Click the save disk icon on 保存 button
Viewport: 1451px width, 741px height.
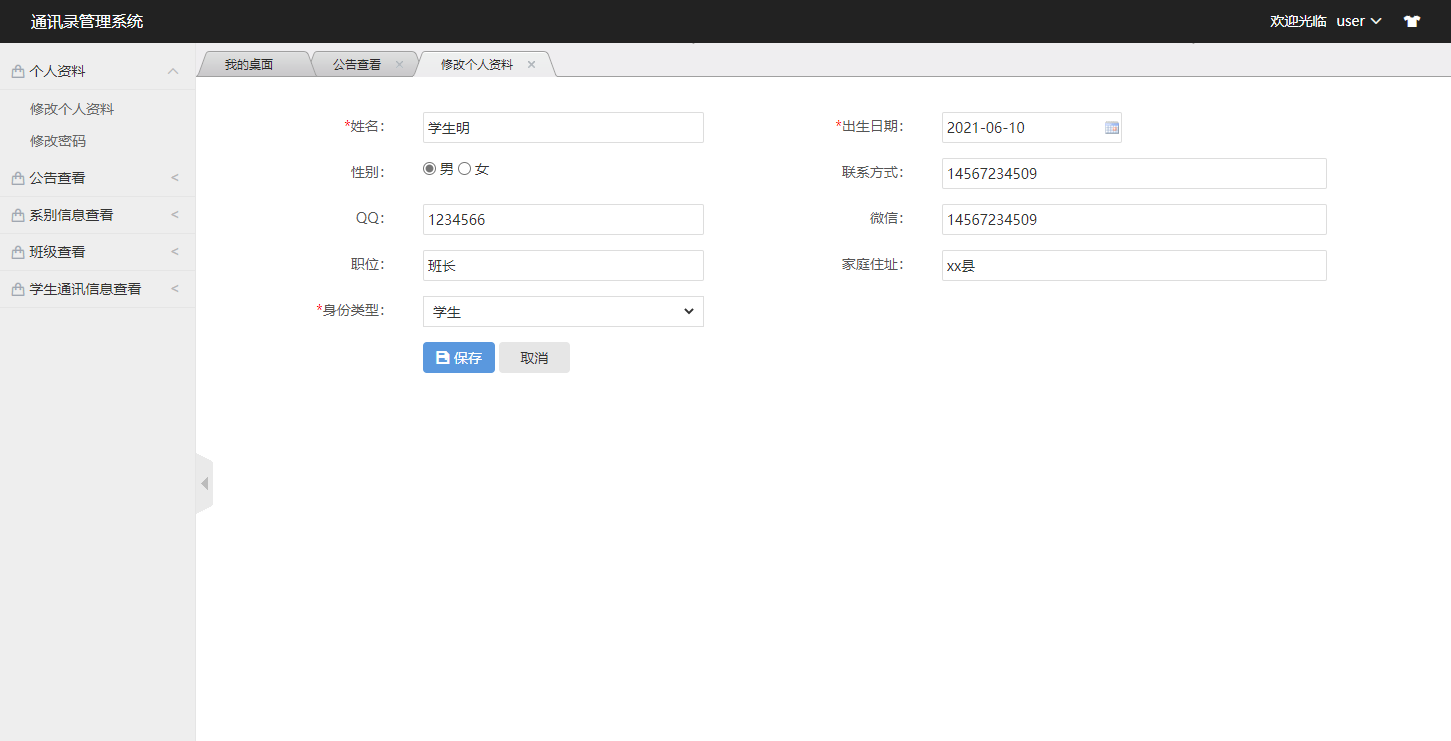[x=441, y=357]
